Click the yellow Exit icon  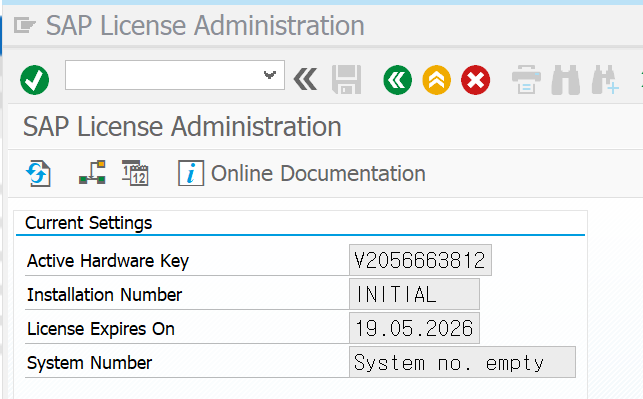pos(437,80)
